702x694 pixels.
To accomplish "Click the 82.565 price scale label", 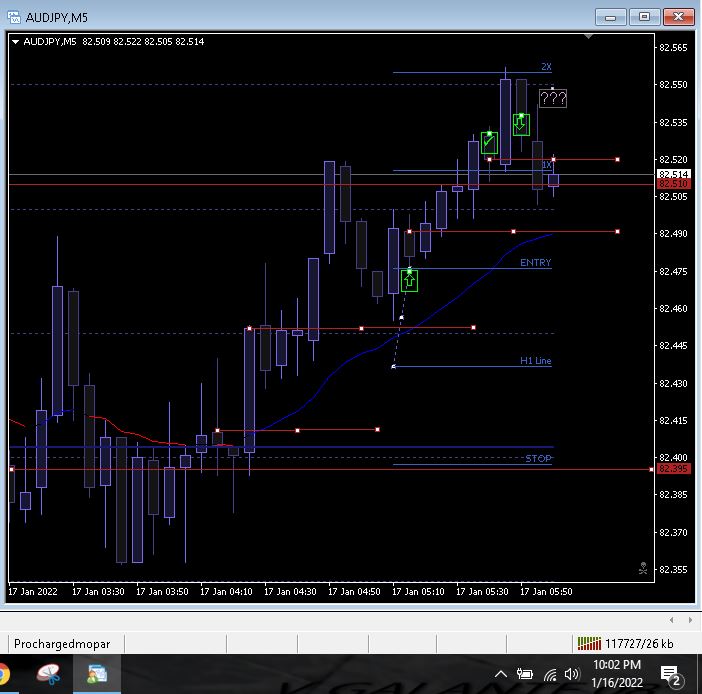I will tap(673, 47).
